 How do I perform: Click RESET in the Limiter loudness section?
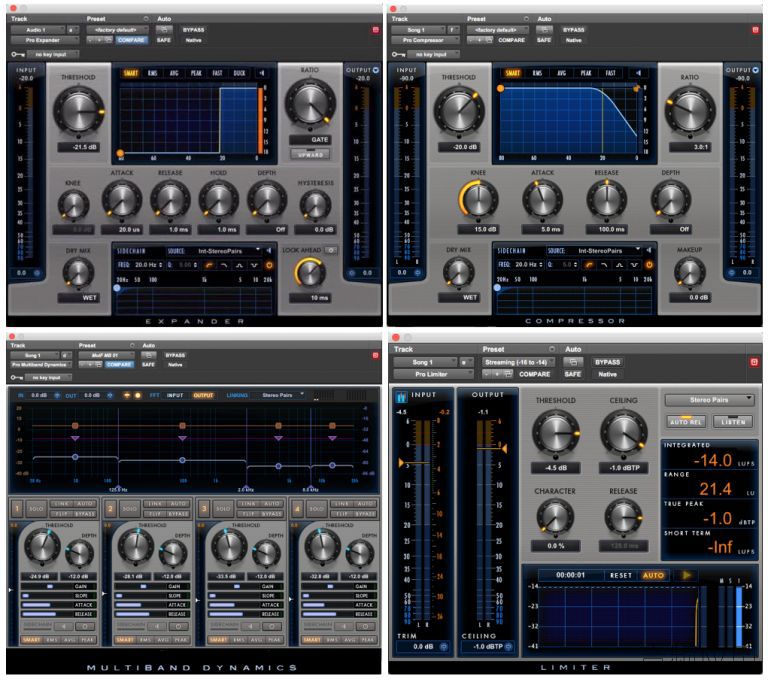[620, 575]
